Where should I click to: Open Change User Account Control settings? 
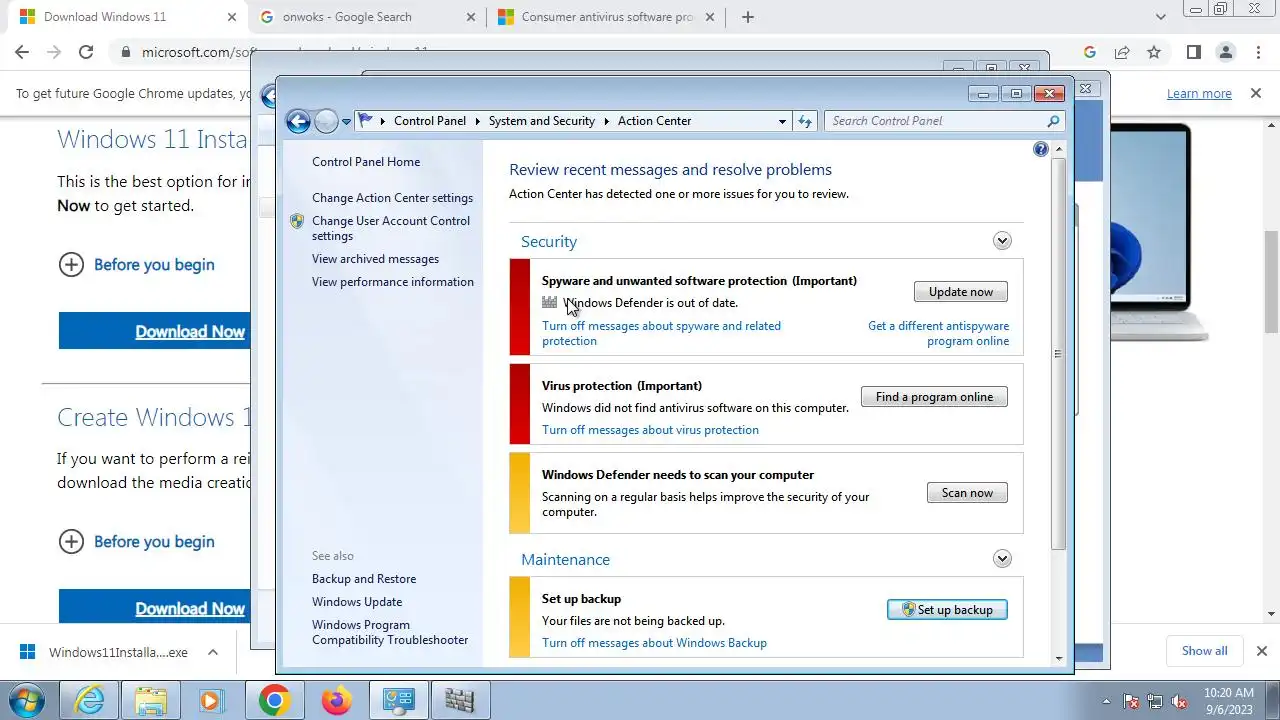(391, 228)
